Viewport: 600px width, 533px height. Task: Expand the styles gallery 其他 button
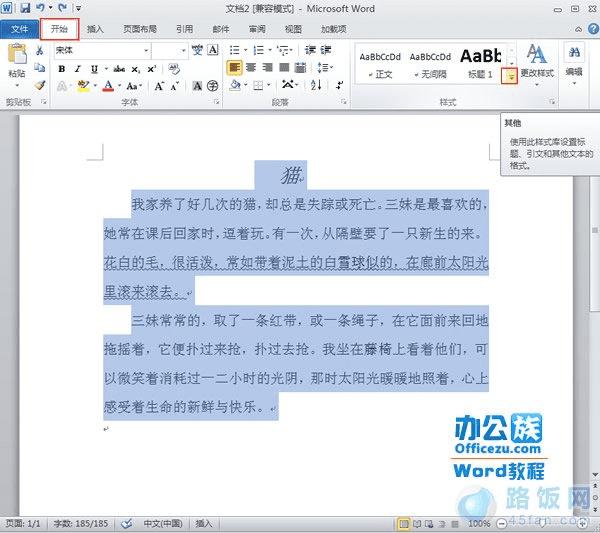point(510,77)
